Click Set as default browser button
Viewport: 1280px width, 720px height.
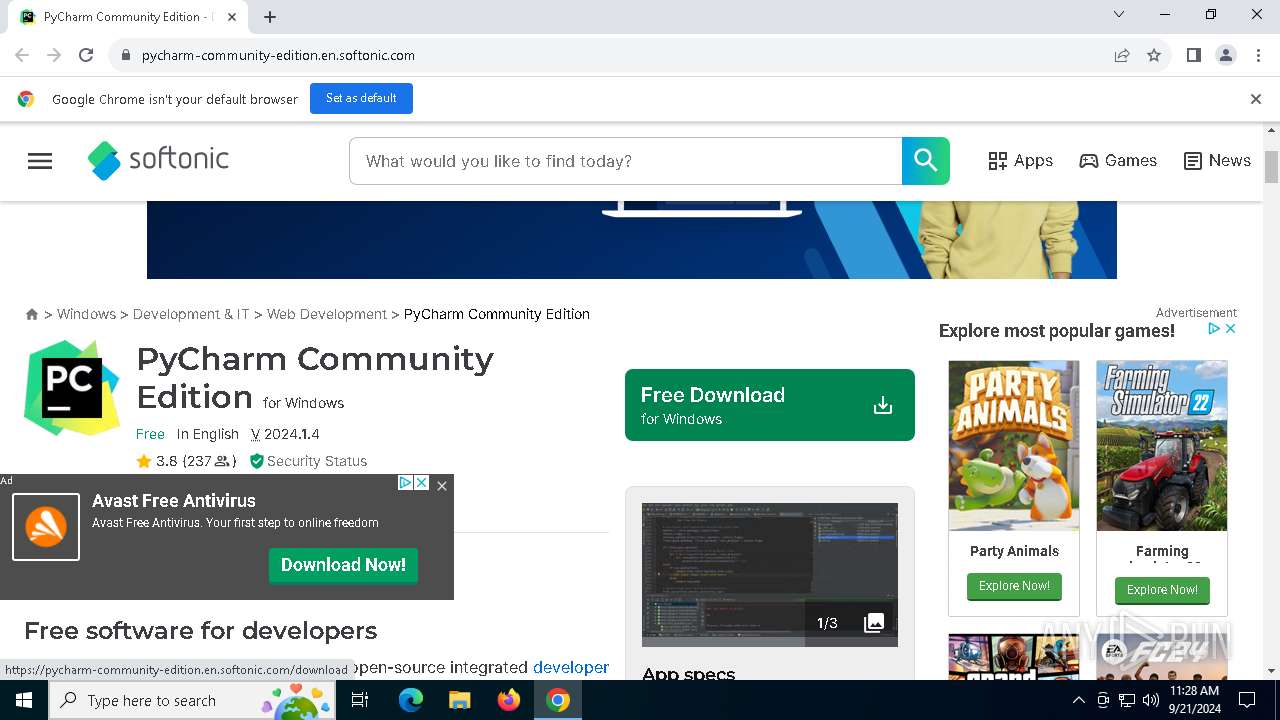(361, 98)
